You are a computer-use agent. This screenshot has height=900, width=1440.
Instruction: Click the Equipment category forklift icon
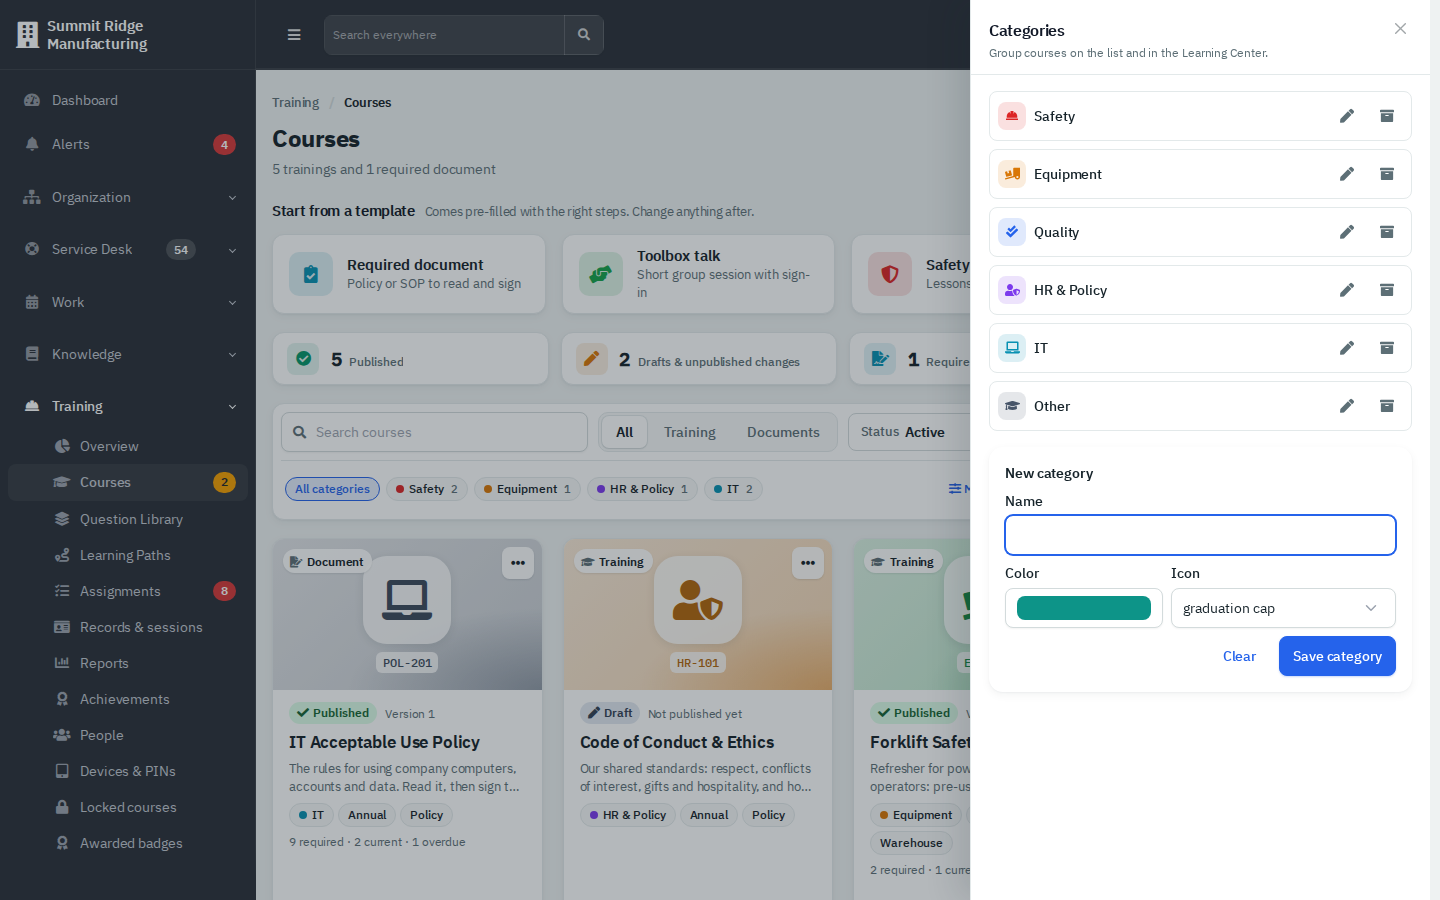click(1012, 174)
